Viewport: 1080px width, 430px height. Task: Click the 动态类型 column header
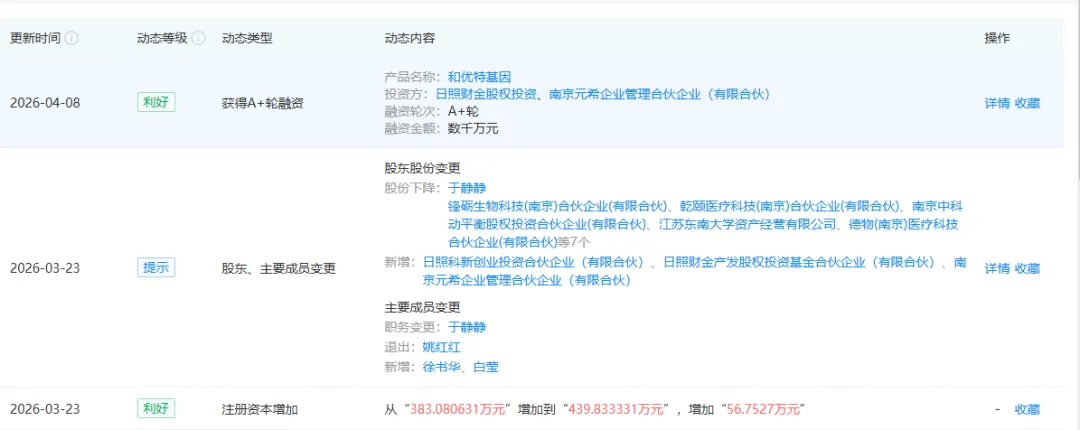pyautogui.click(x=247, y=39)
